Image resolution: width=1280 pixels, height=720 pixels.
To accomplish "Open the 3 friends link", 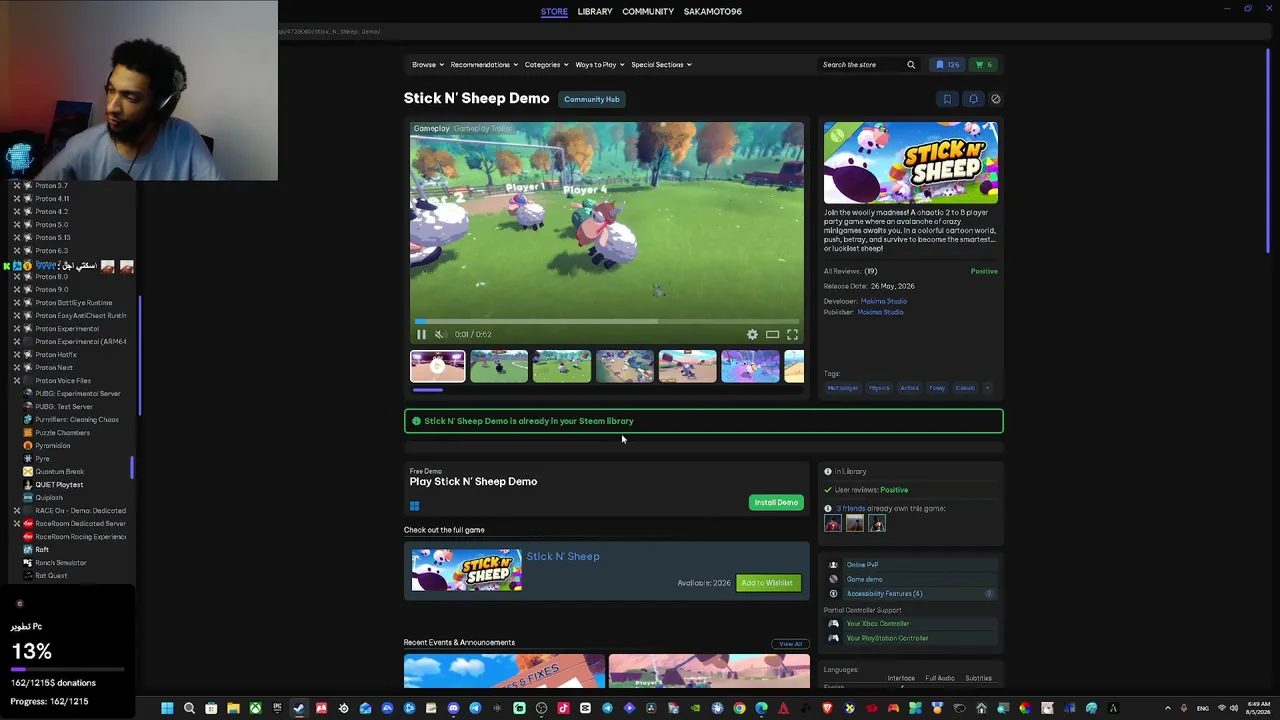I will pyautogui.click(x=851, y=509).
